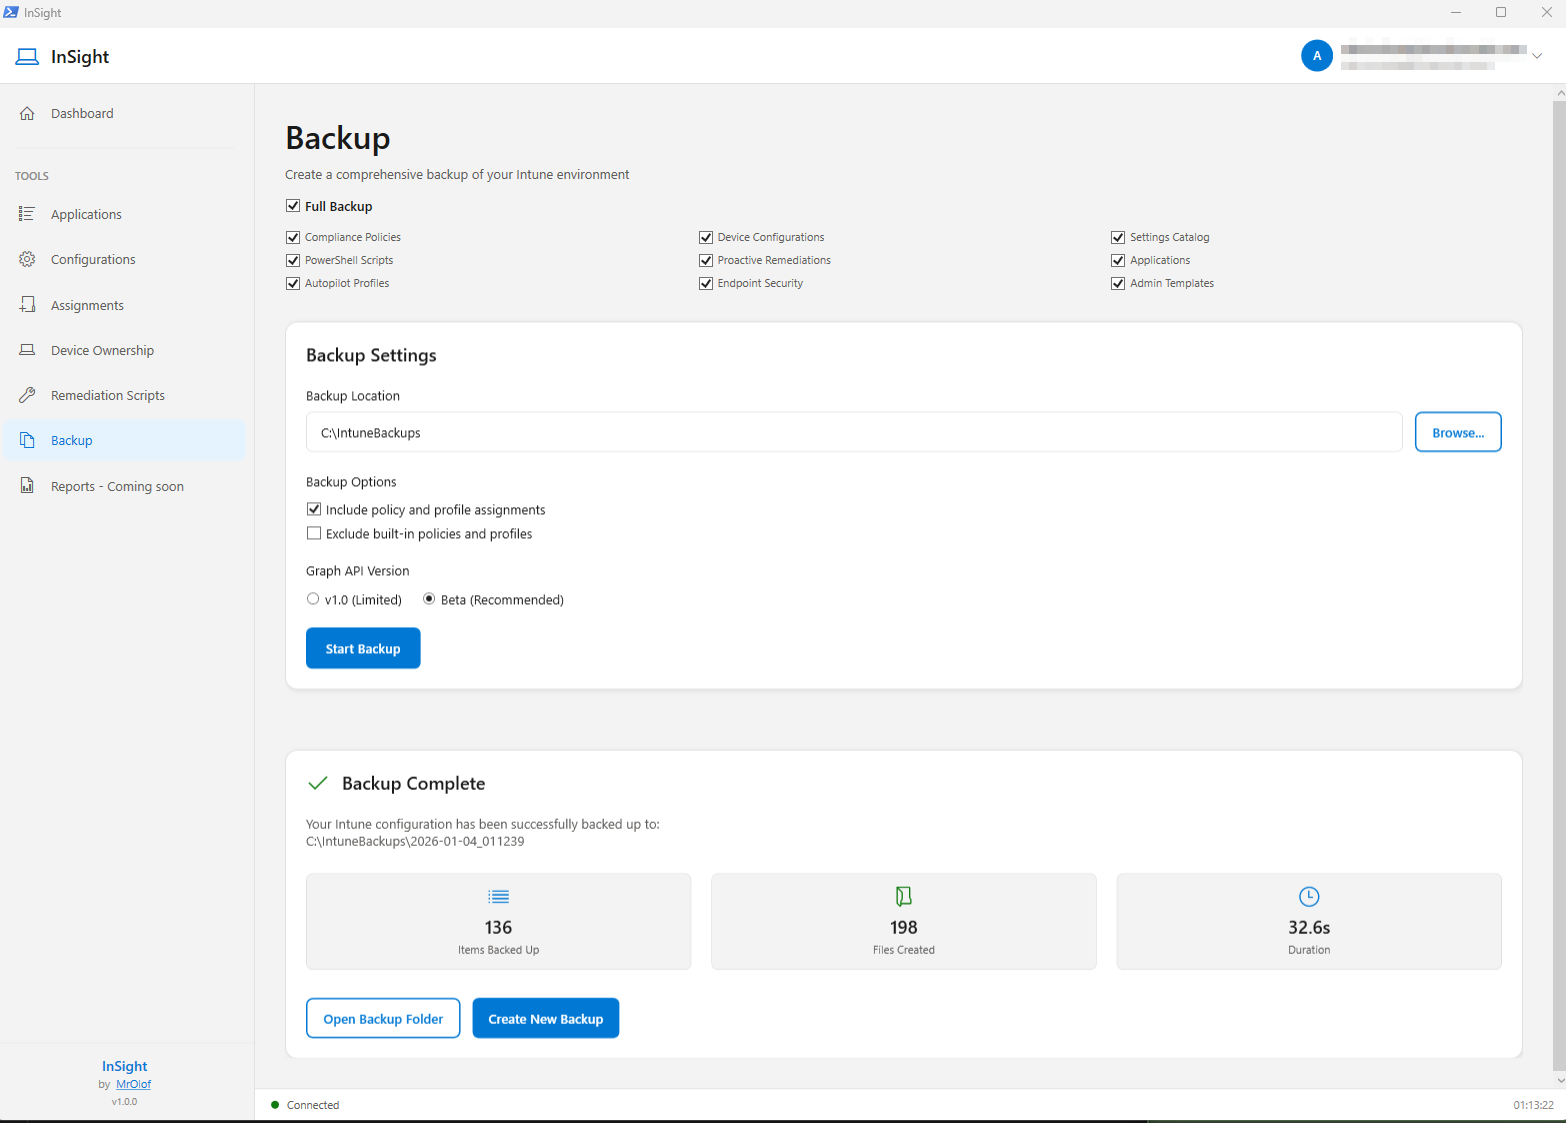Viewport: 1566px width, 1123px height.
Task: Expand the account dropdown chevron
Action: pyautogui.click(x=1537, y=56)
